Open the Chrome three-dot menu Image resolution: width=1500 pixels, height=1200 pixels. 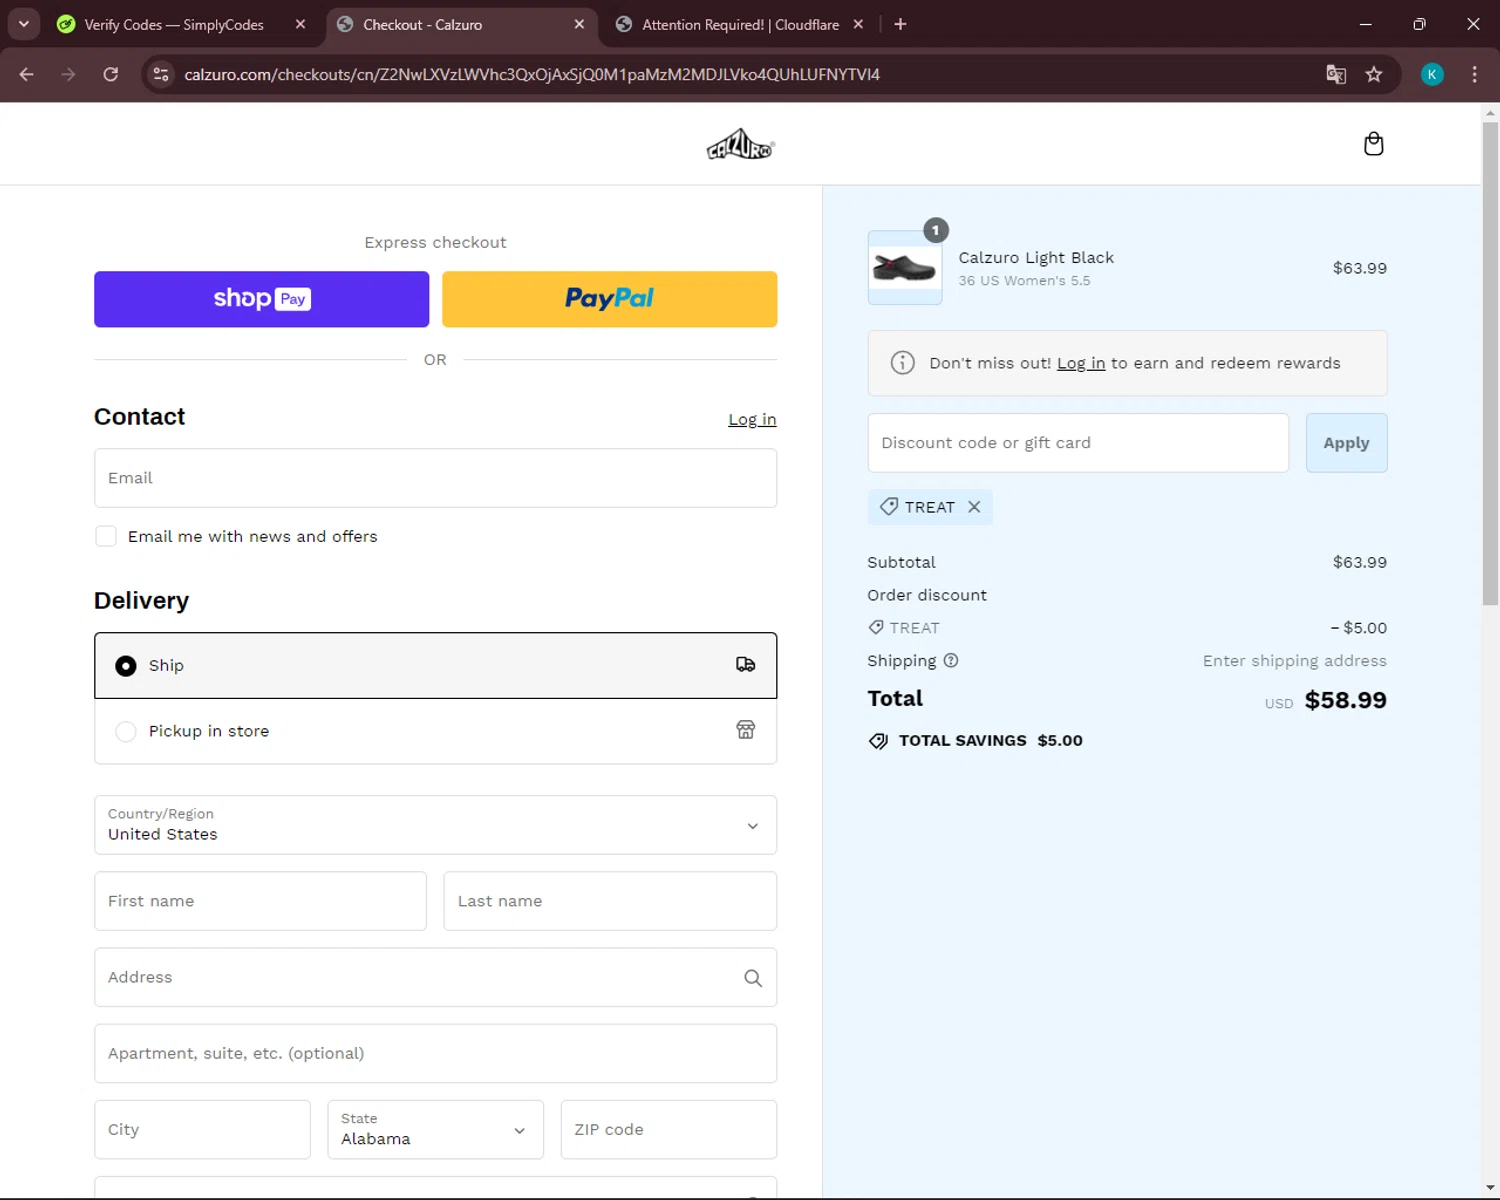(x=1474, y=74)
